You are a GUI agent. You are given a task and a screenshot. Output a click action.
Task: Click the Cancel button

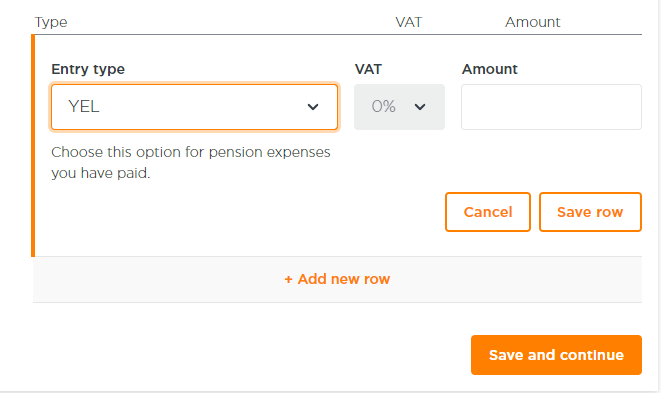pos(488,212)
